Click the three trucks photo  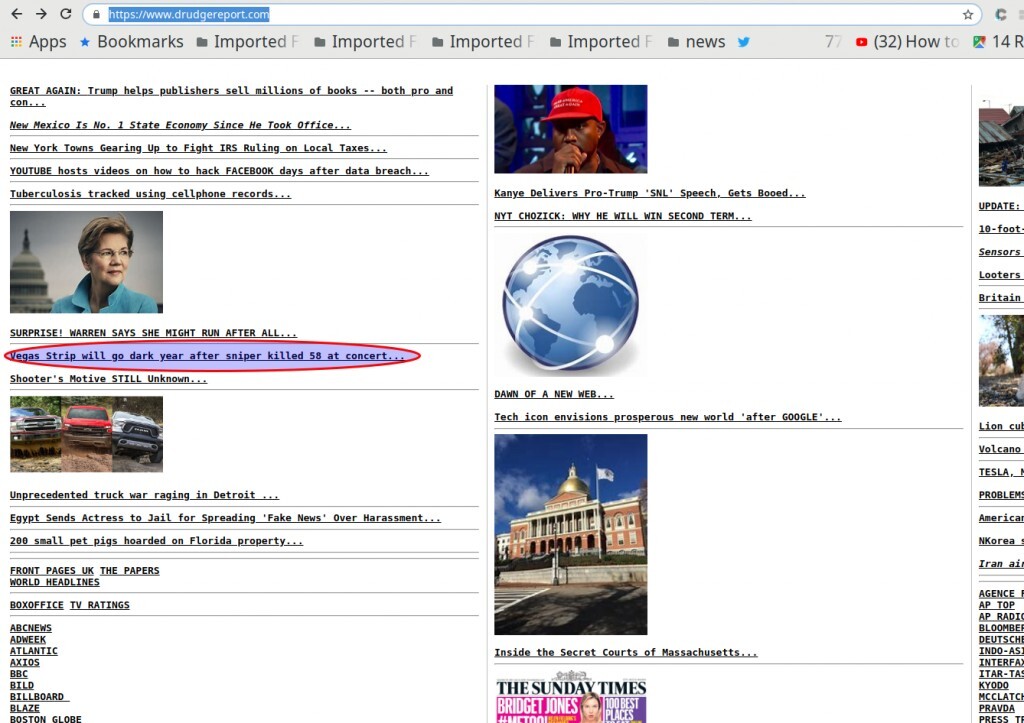[86, 434]
